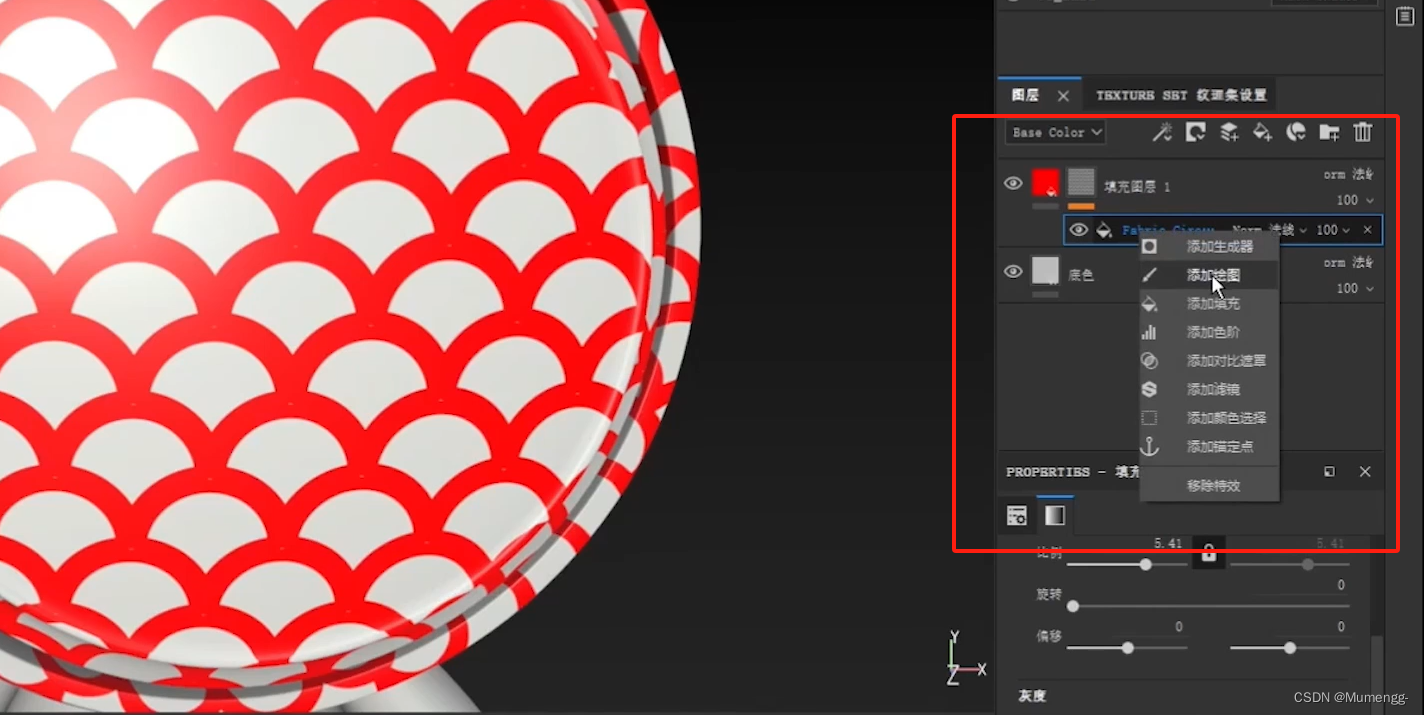Choose 添加对比遮罩 from the context menu
Image resolution: width=1424 pixels, height=715 pixels.
click(x=1209, y=361)
